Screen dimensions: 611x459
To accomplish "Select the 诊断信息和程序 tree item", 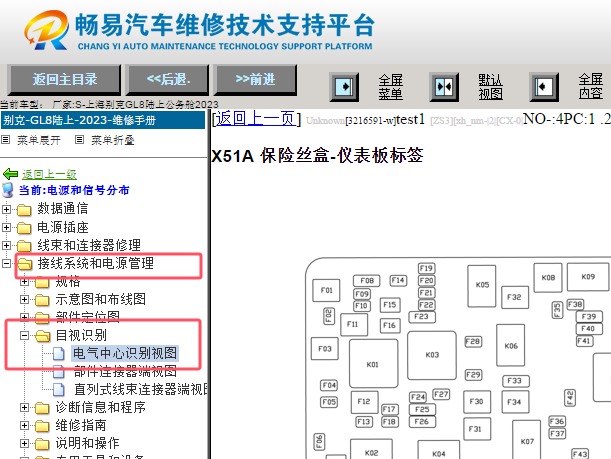I will [x=101, y=407].
